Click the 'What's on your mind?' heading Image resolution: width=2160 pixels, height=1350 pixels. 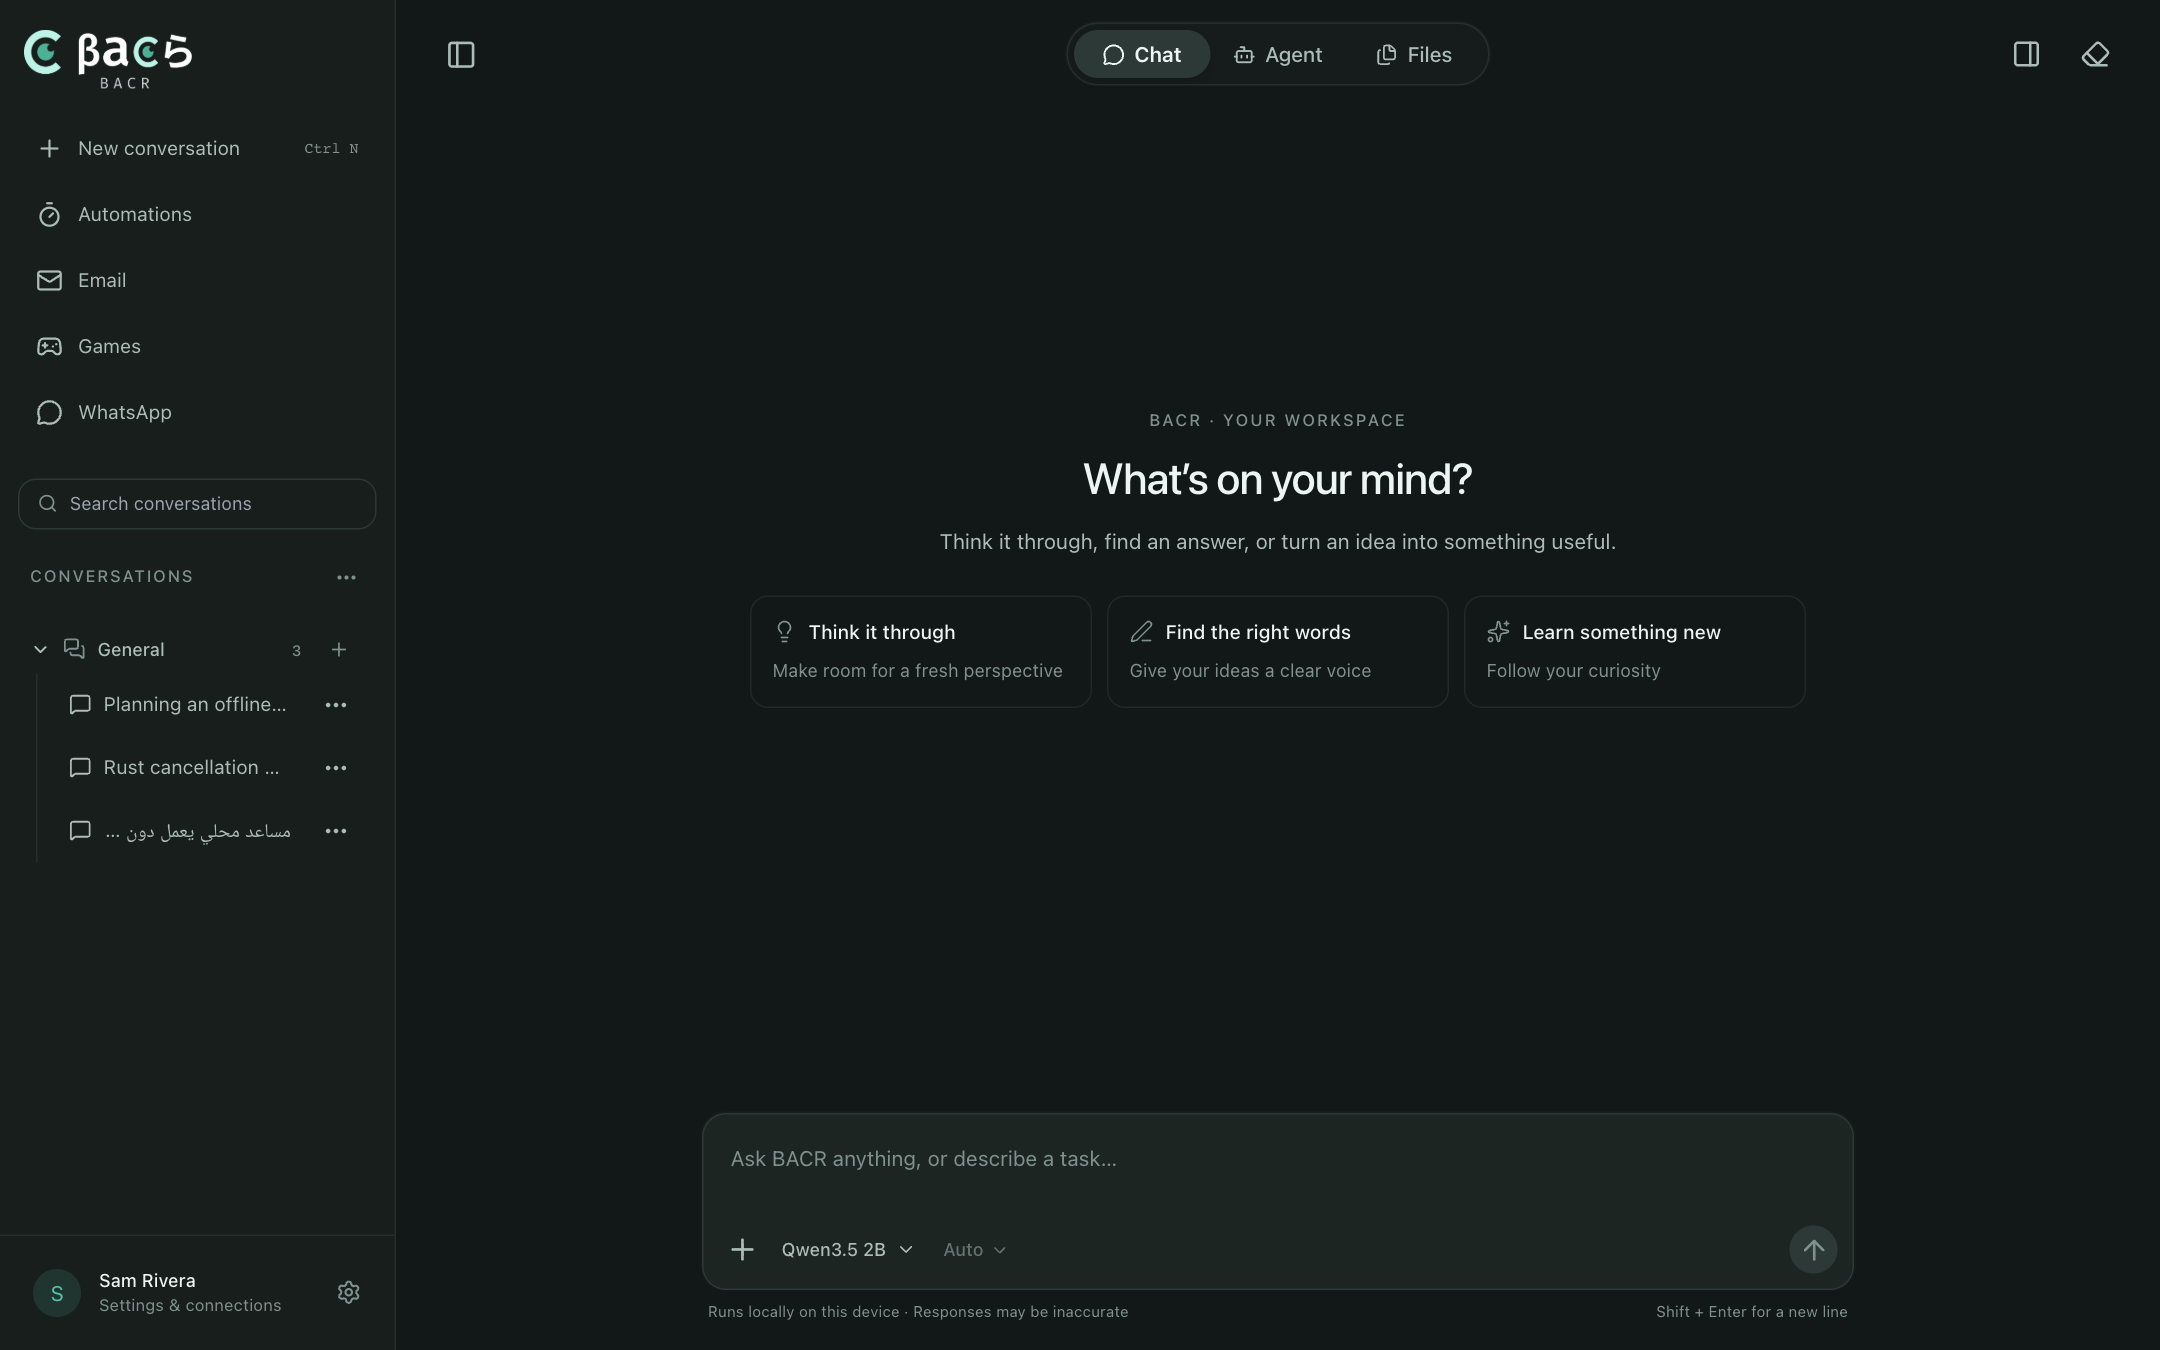pos(1277,480)
